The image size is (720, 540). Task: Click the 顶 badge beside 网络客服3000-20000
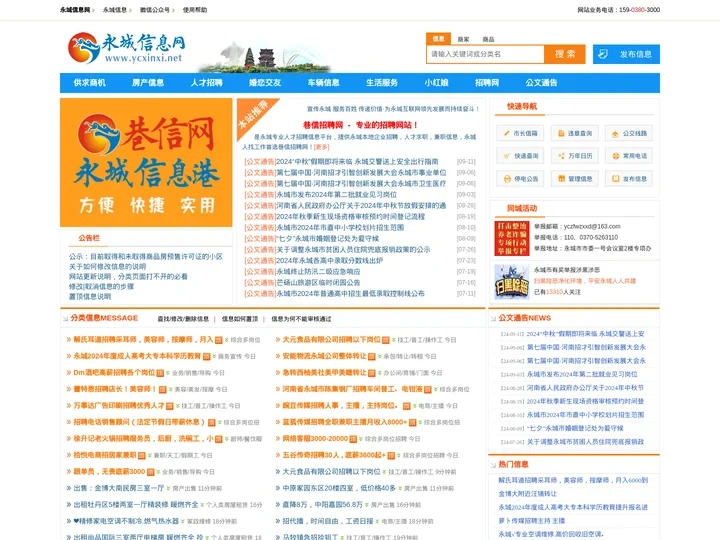coord(353,439)
